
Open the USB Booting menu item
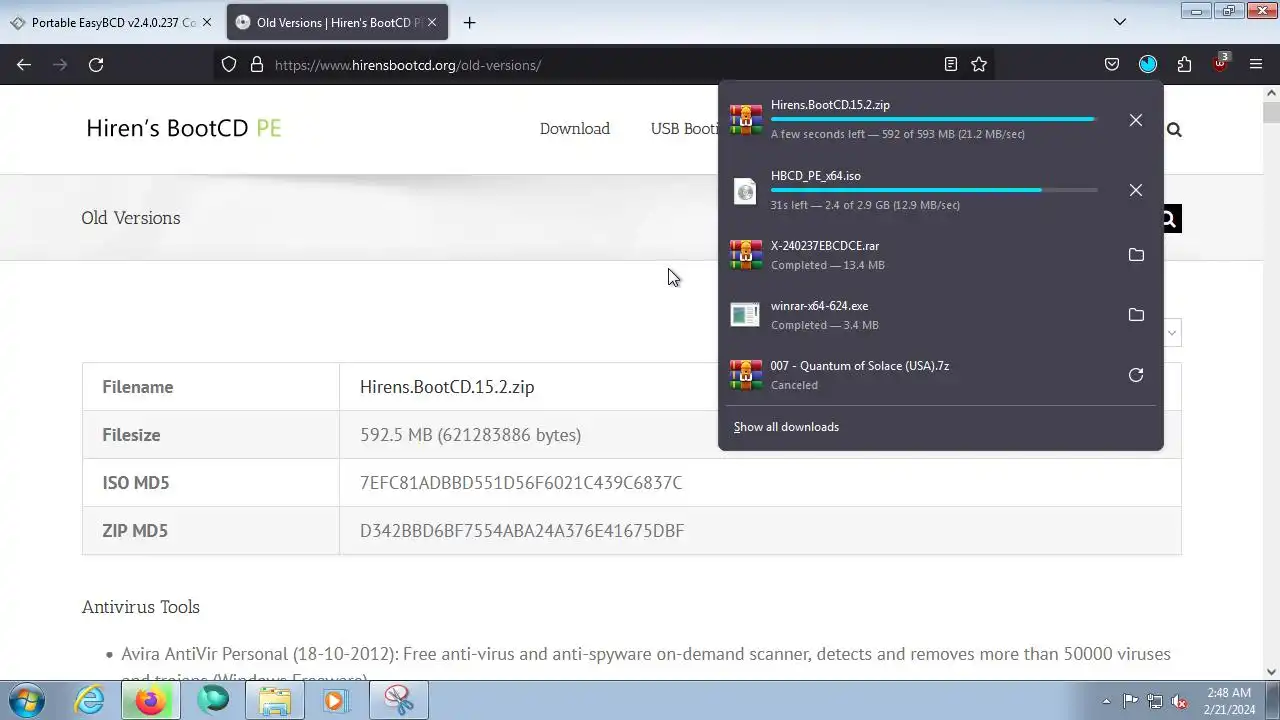pyautogui.click(x=684, y=129)
